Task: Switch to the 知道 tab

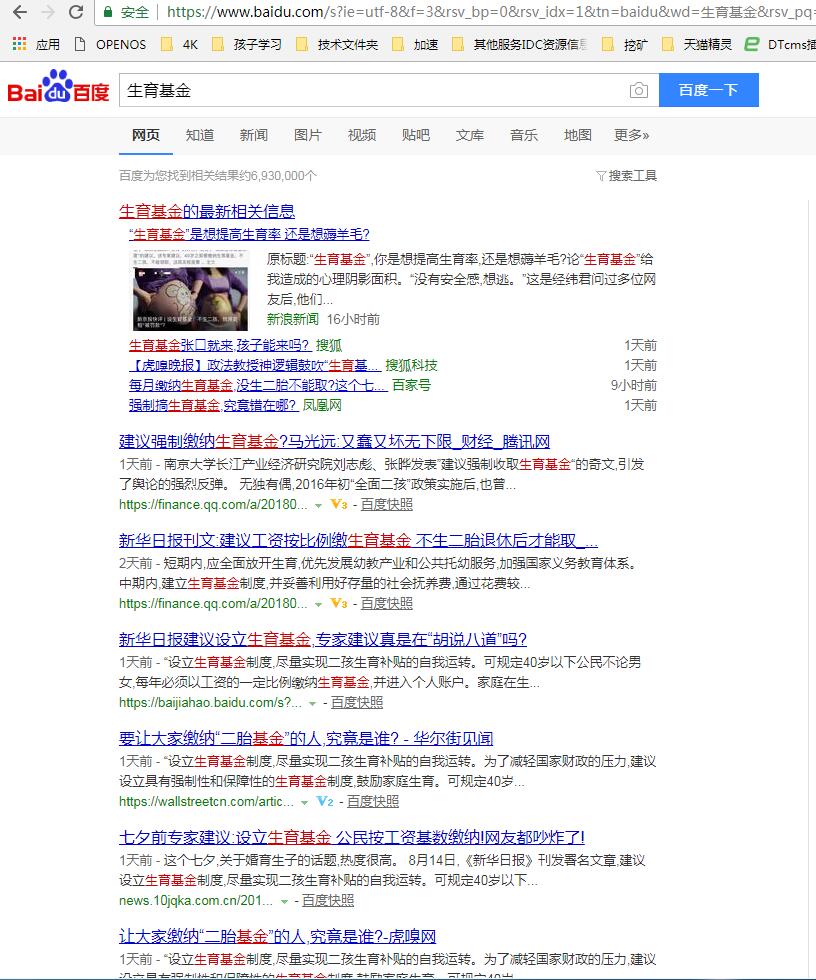Action: click(x=200, y=135)
